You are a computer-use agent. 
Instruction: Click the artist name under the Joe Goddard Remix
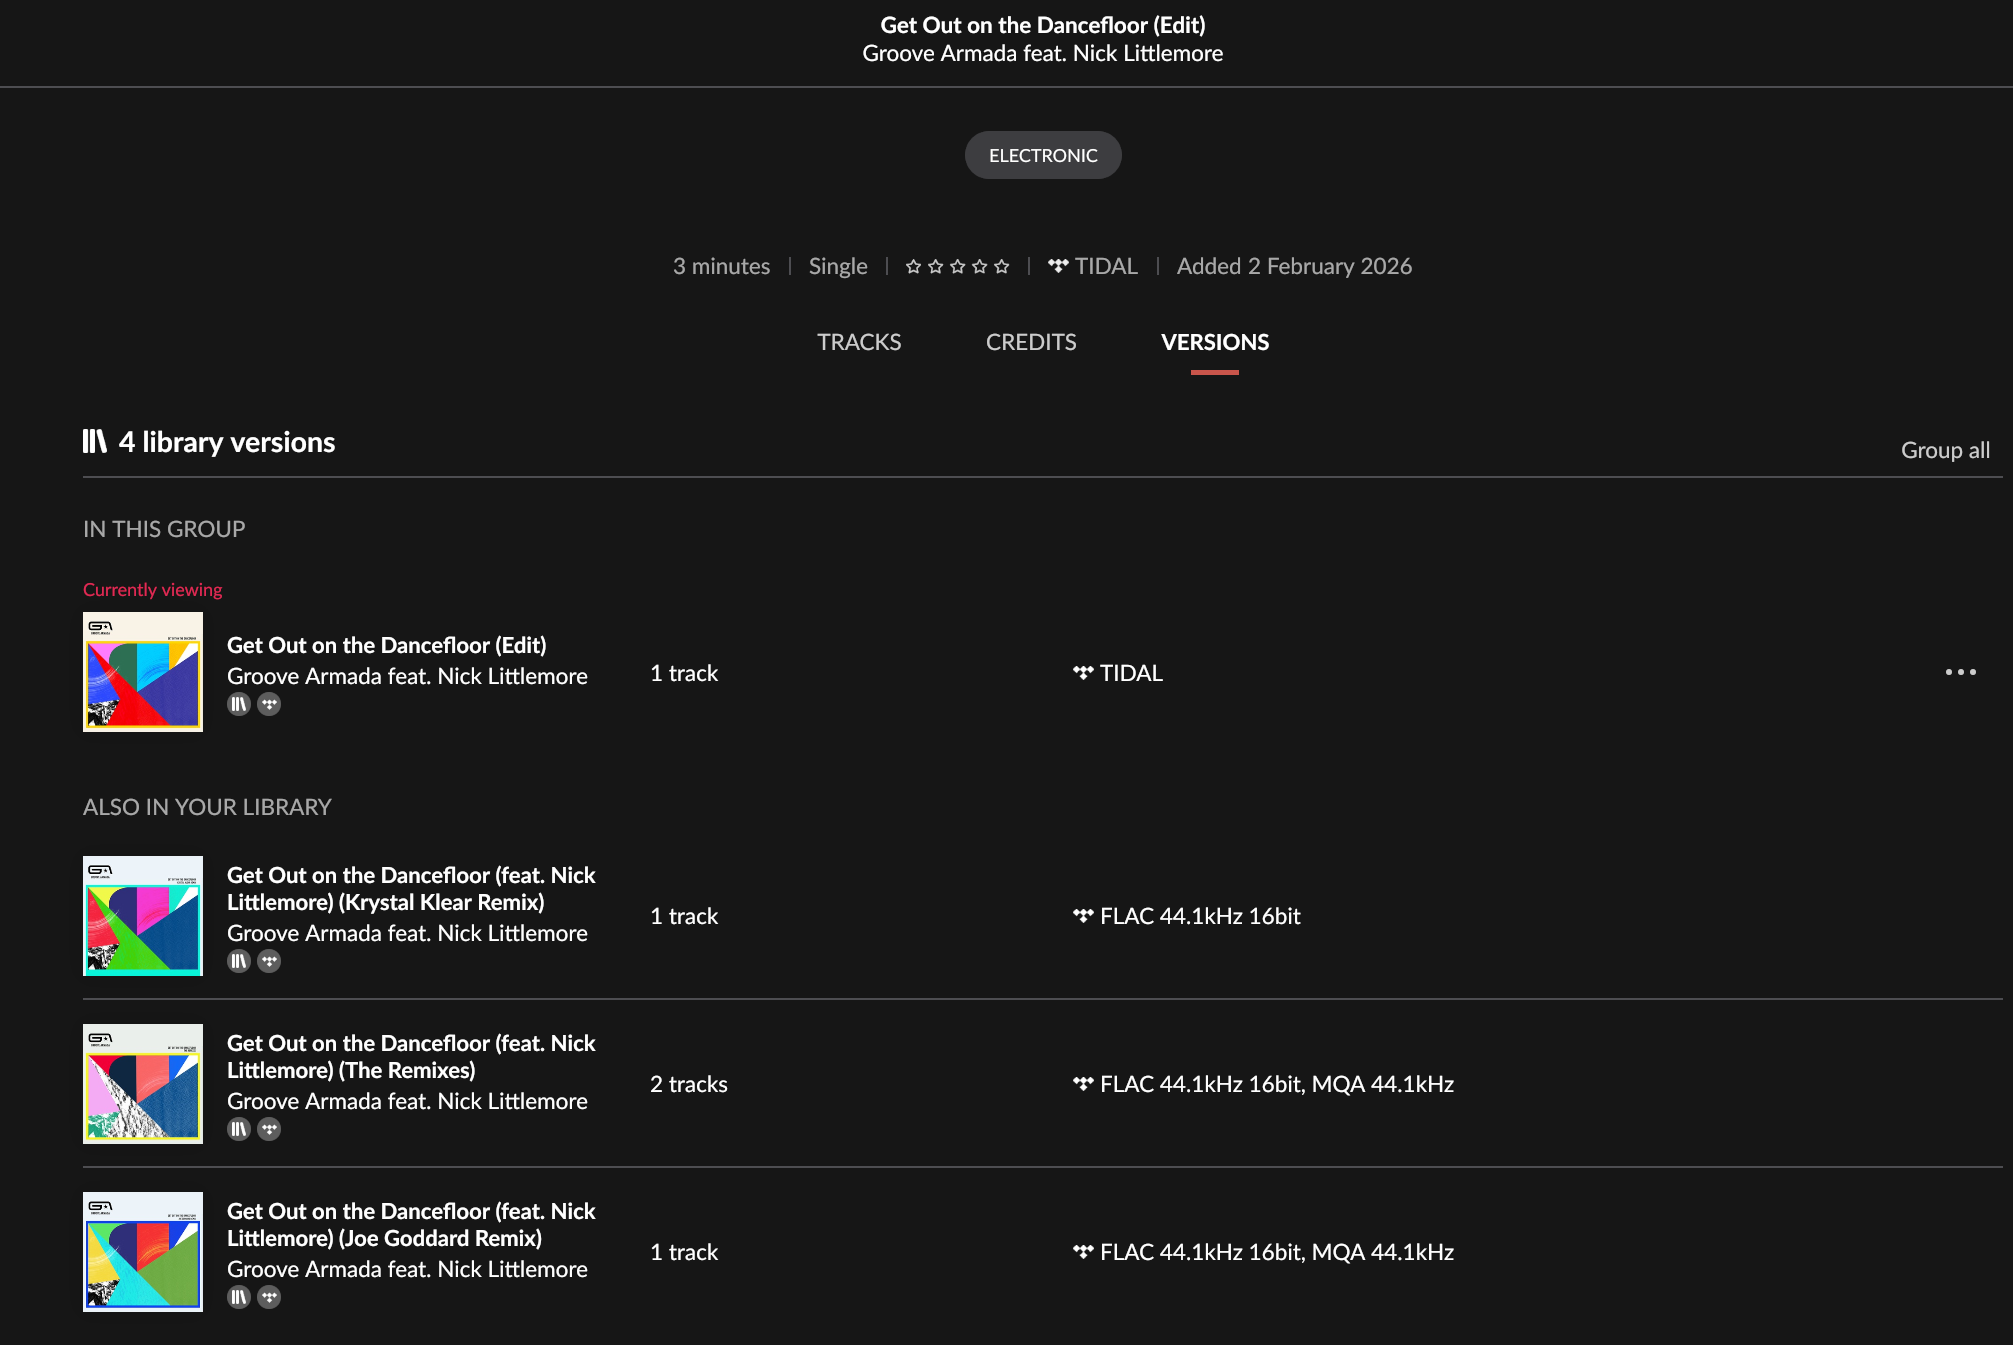tap(407, 1269)
